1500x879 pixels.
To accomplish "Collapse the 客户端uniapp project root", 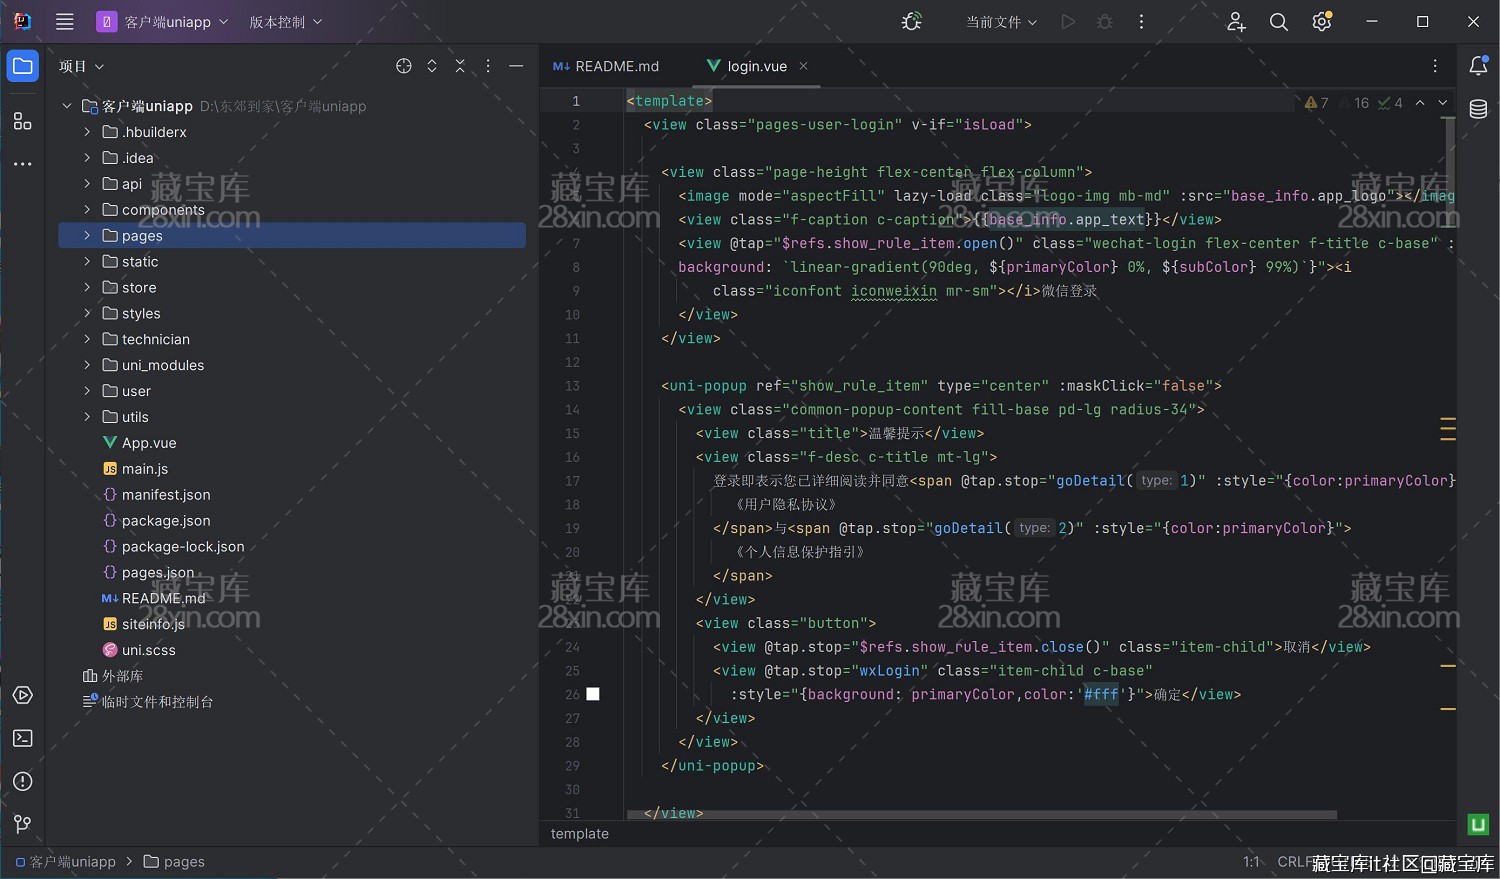I will pyautogui.click(x=67, y=106).
